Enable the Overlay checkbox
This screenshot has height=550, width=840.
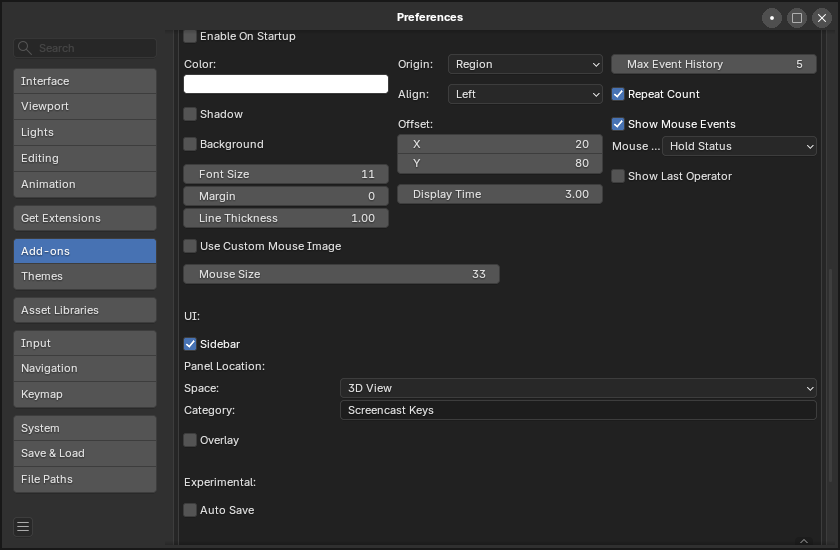190,440
